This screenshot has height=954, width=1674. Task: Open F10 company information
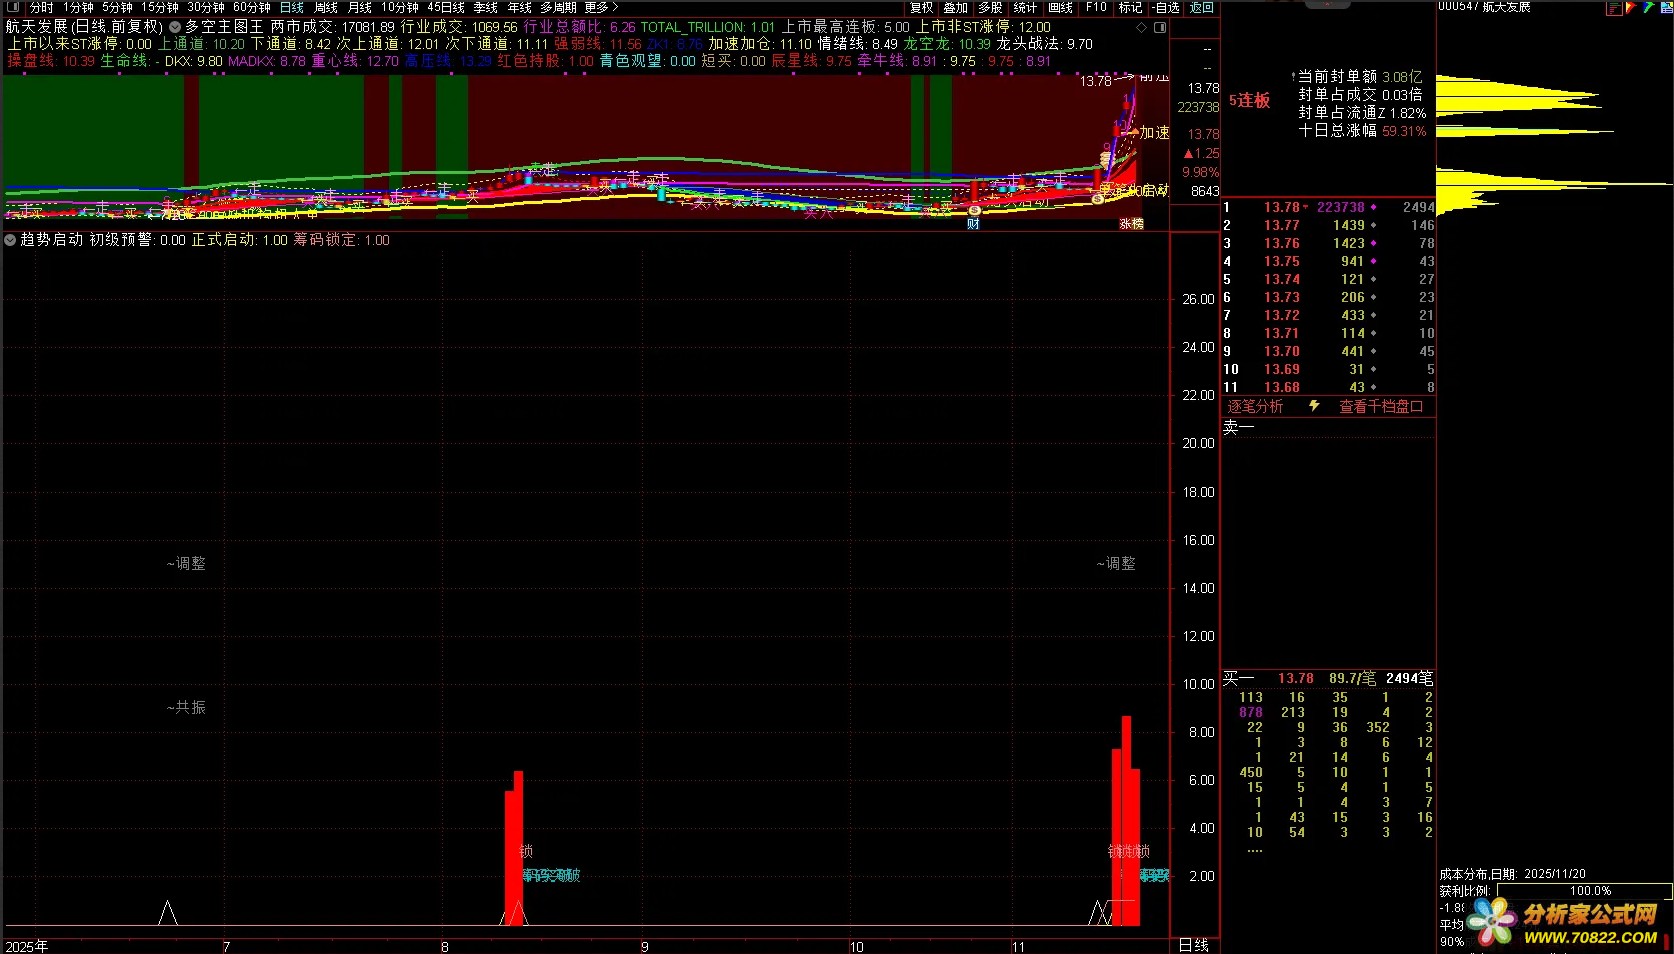click(1096, 7)
